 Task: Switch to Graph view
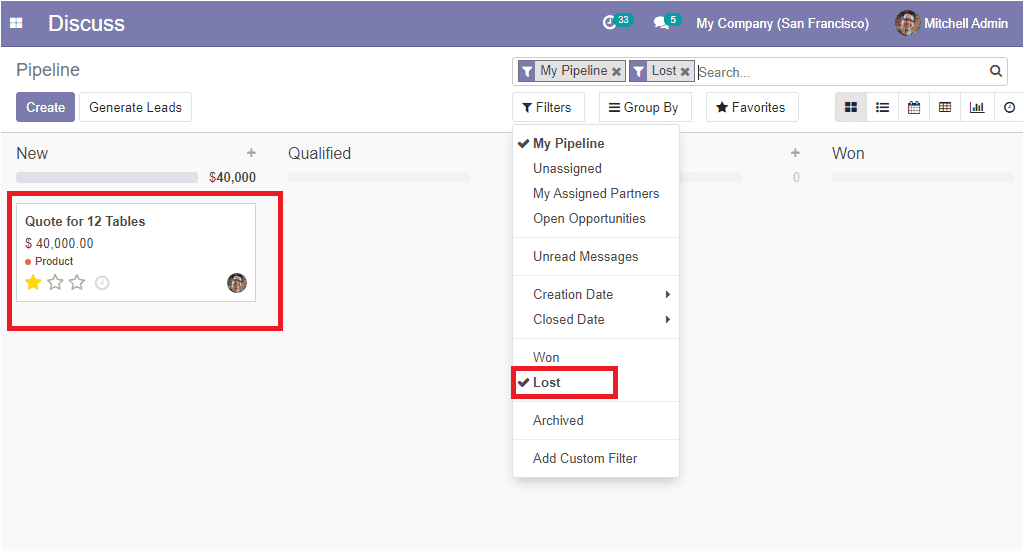point(977,107)
